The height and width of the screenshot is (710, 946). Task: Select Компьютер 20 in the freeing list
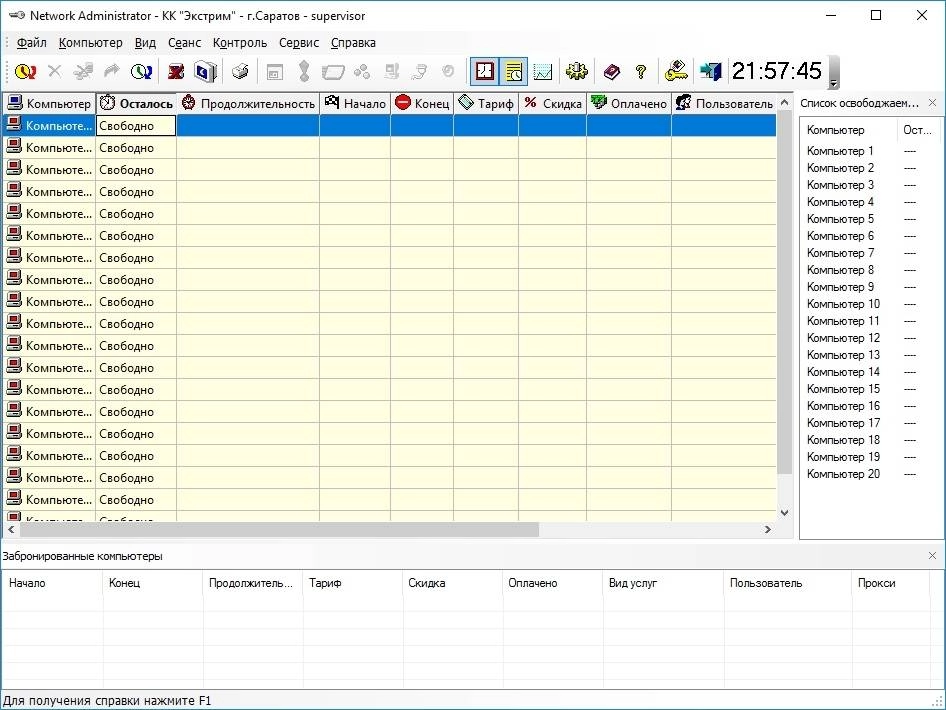point(843,474)
